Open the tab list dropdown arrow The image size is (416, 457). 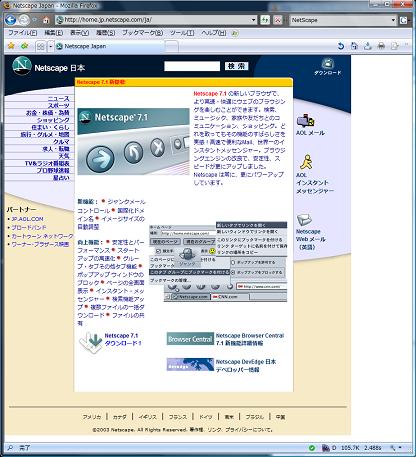[x=51, y=46]
